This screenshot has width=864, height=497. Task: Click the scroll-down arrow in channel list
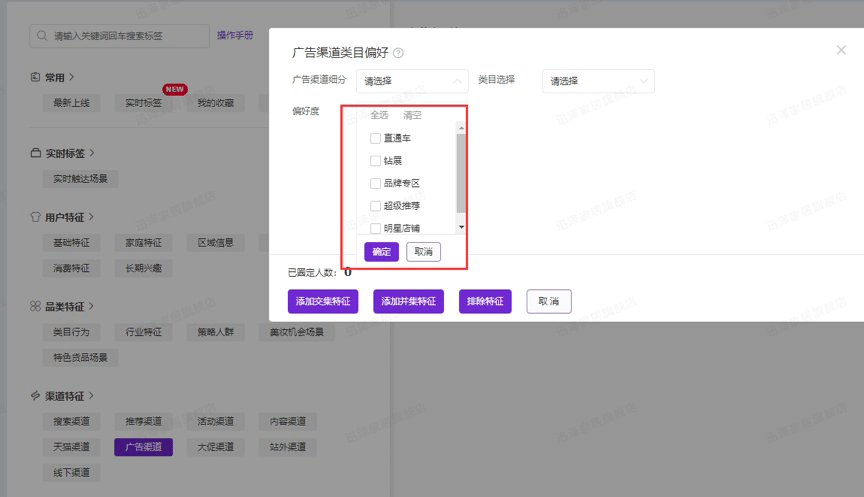pyautogui.click(x=461, y=228)
